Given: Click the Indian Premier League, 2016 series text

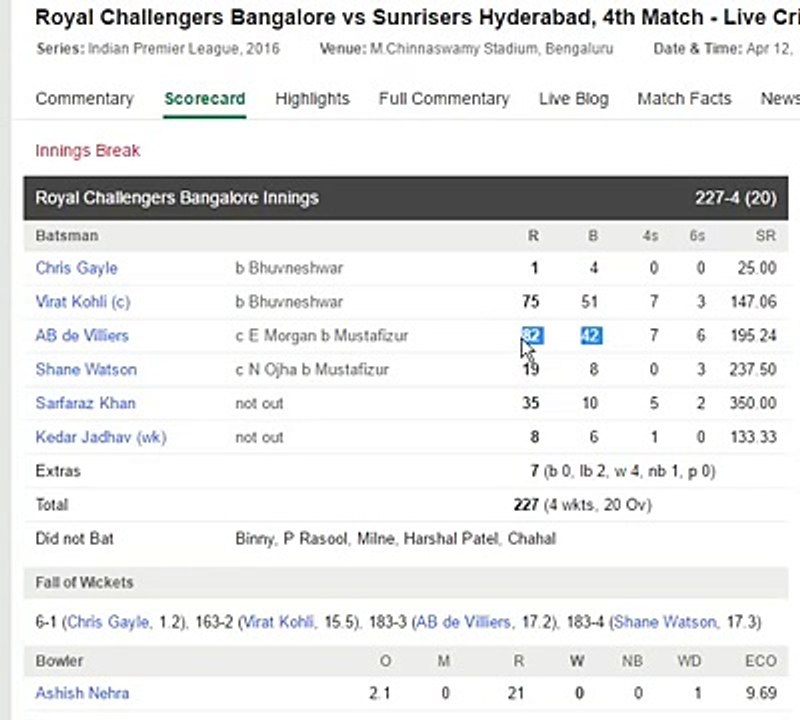Looking at the screenshot, I should click(x=184, y=49).
